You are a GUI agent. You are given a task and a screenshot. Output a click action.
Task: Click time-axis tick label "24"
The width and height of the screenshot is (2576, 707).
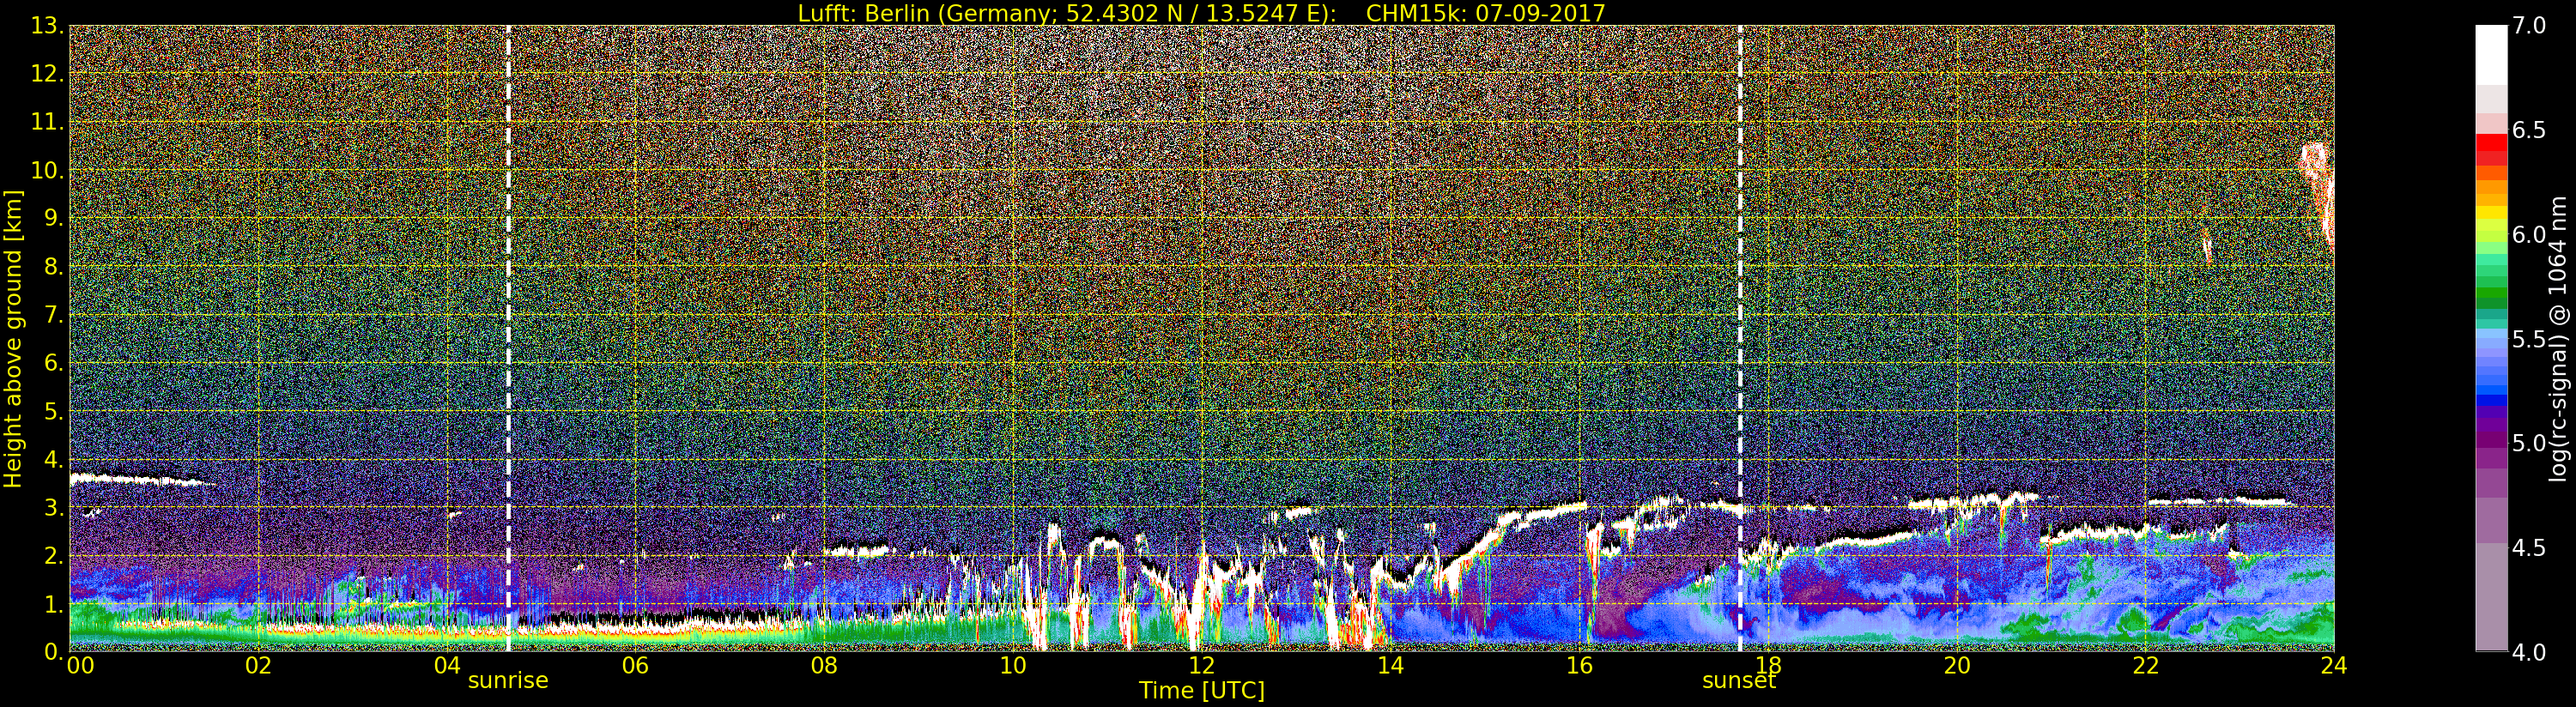coord(2334,666)
